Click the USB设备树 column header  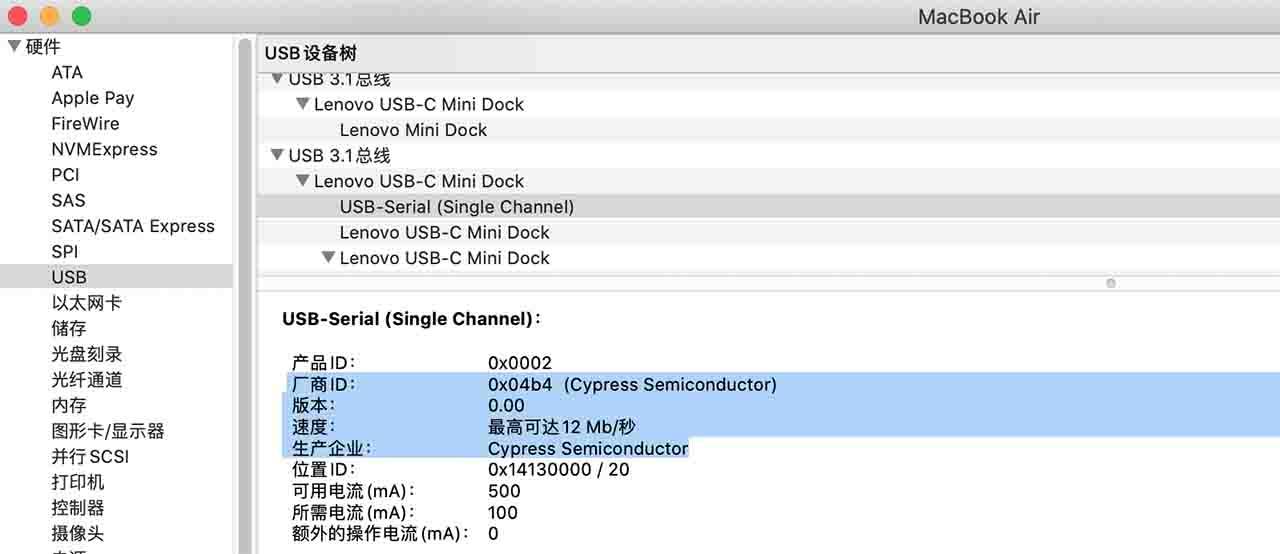coord(310,53)
